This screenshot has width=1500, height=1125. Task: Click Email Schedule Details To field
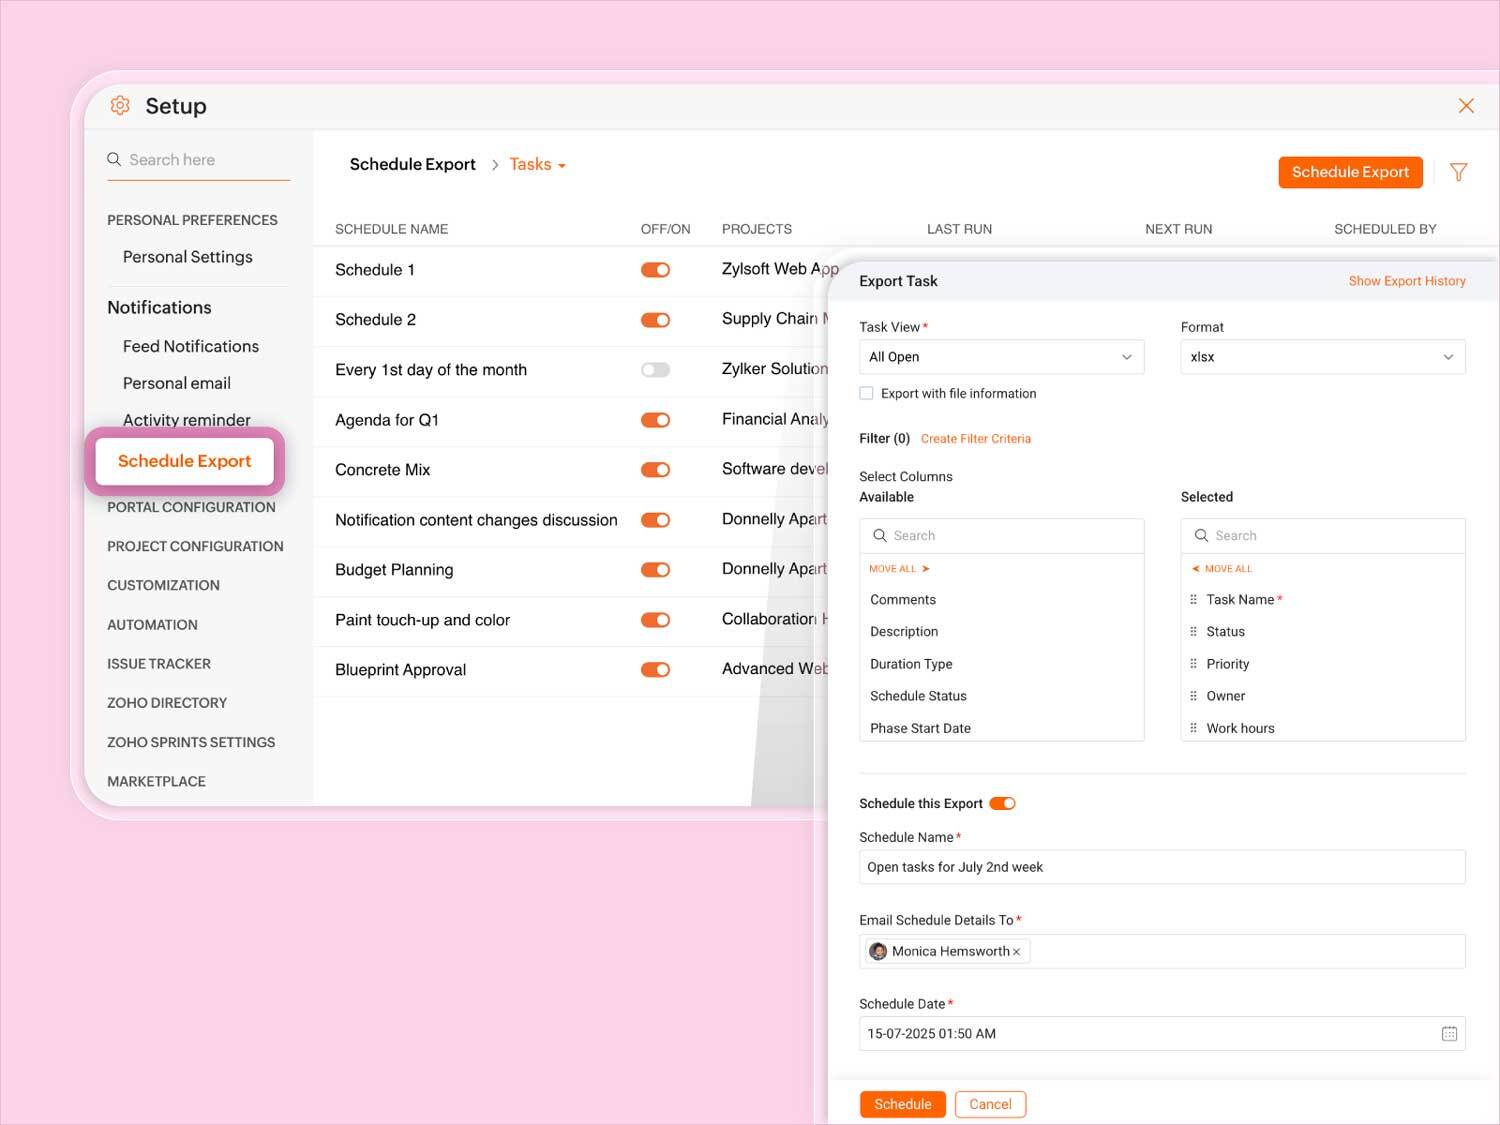pos(1162,951)
